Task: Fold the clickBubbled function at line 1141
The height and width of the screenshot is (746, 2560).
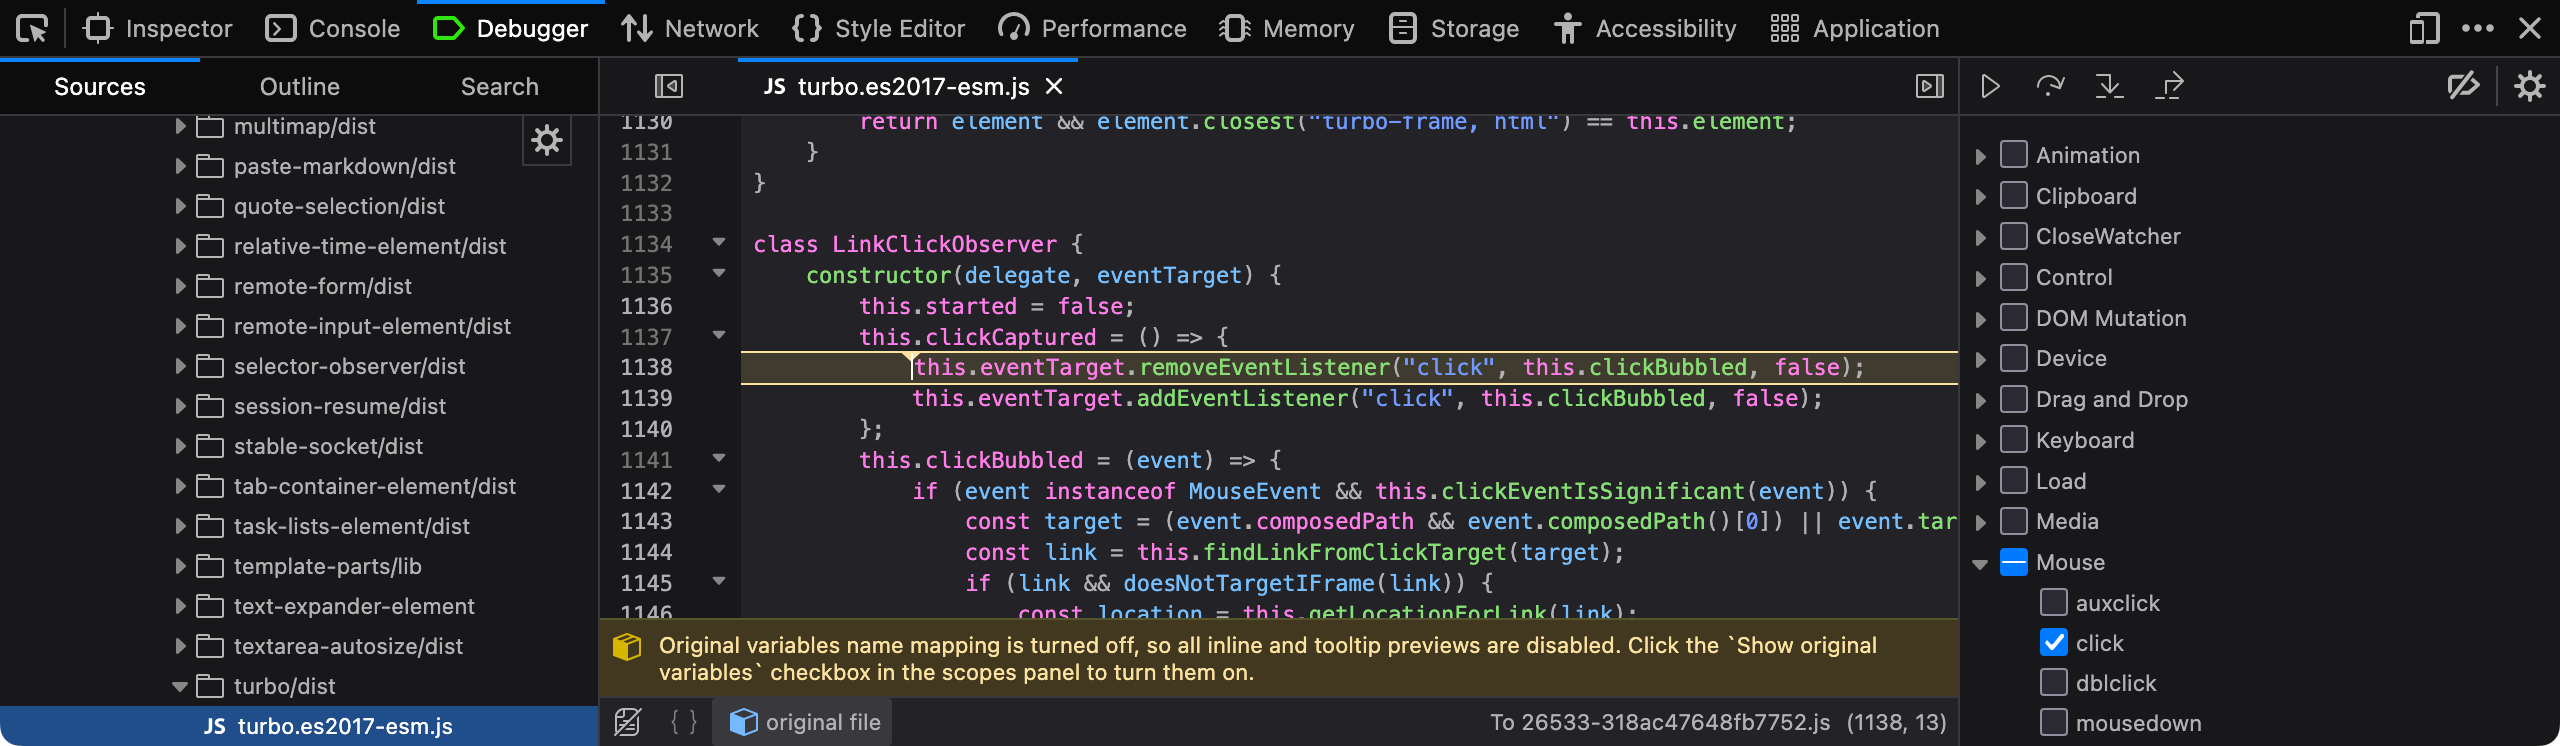Action: coord(719,458)
